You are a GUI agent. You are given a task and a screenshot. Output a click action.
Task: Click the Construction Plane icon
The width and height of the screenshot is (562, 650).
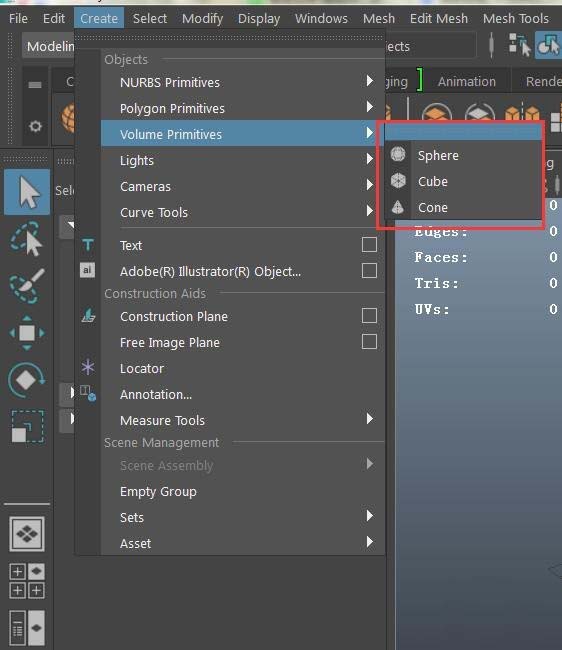[x=88, y=316]
